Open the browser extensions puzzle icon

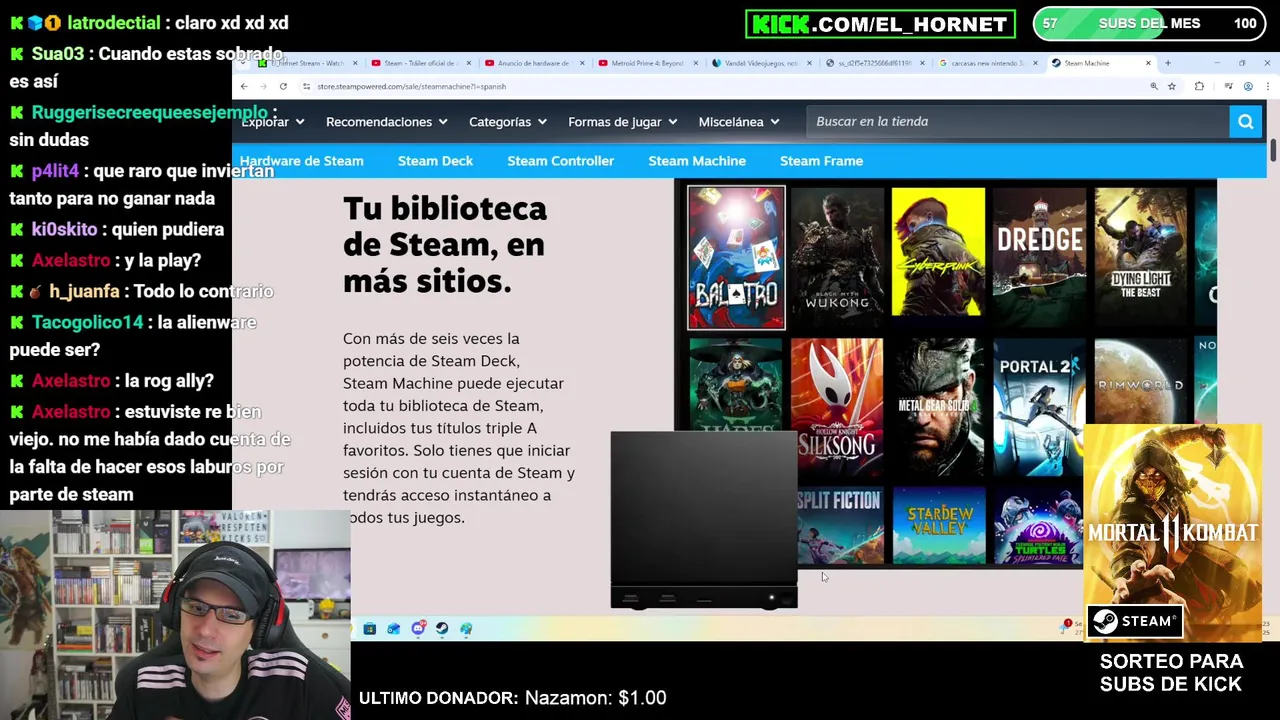(x=1199, y=86)
